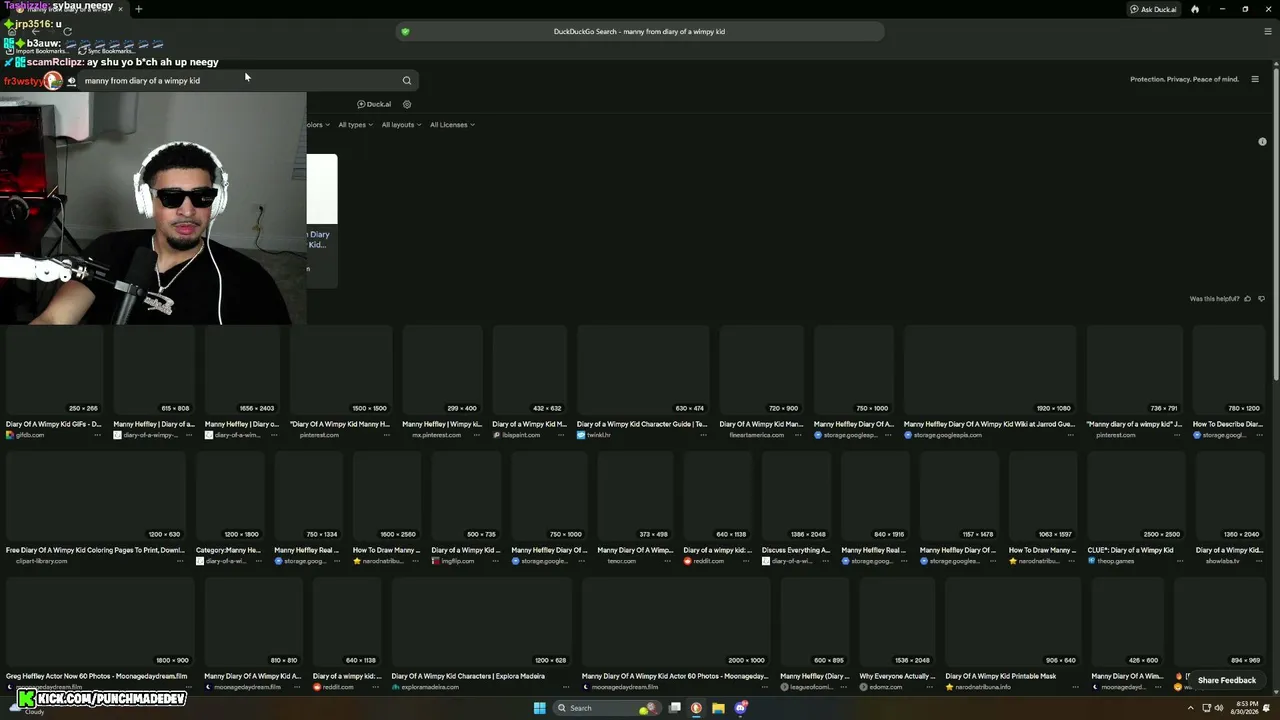Open File Explorer from the taskbar
Image resolution: width=1280 pixels, height=720 pixels.
[718, 708]
